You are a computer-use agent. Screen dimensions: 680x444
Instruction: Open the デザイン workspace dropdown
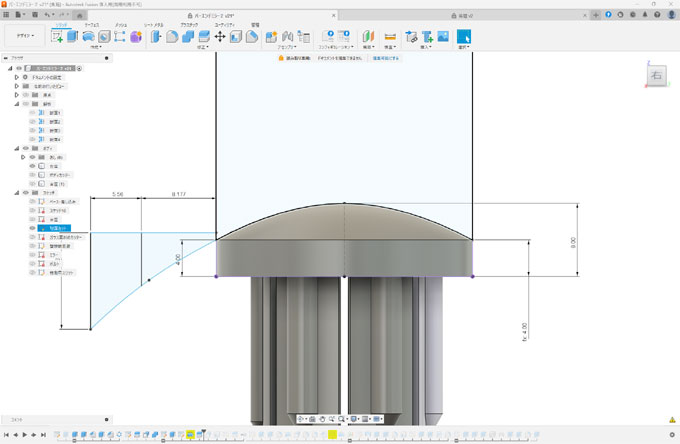click(x=23, y=36)
